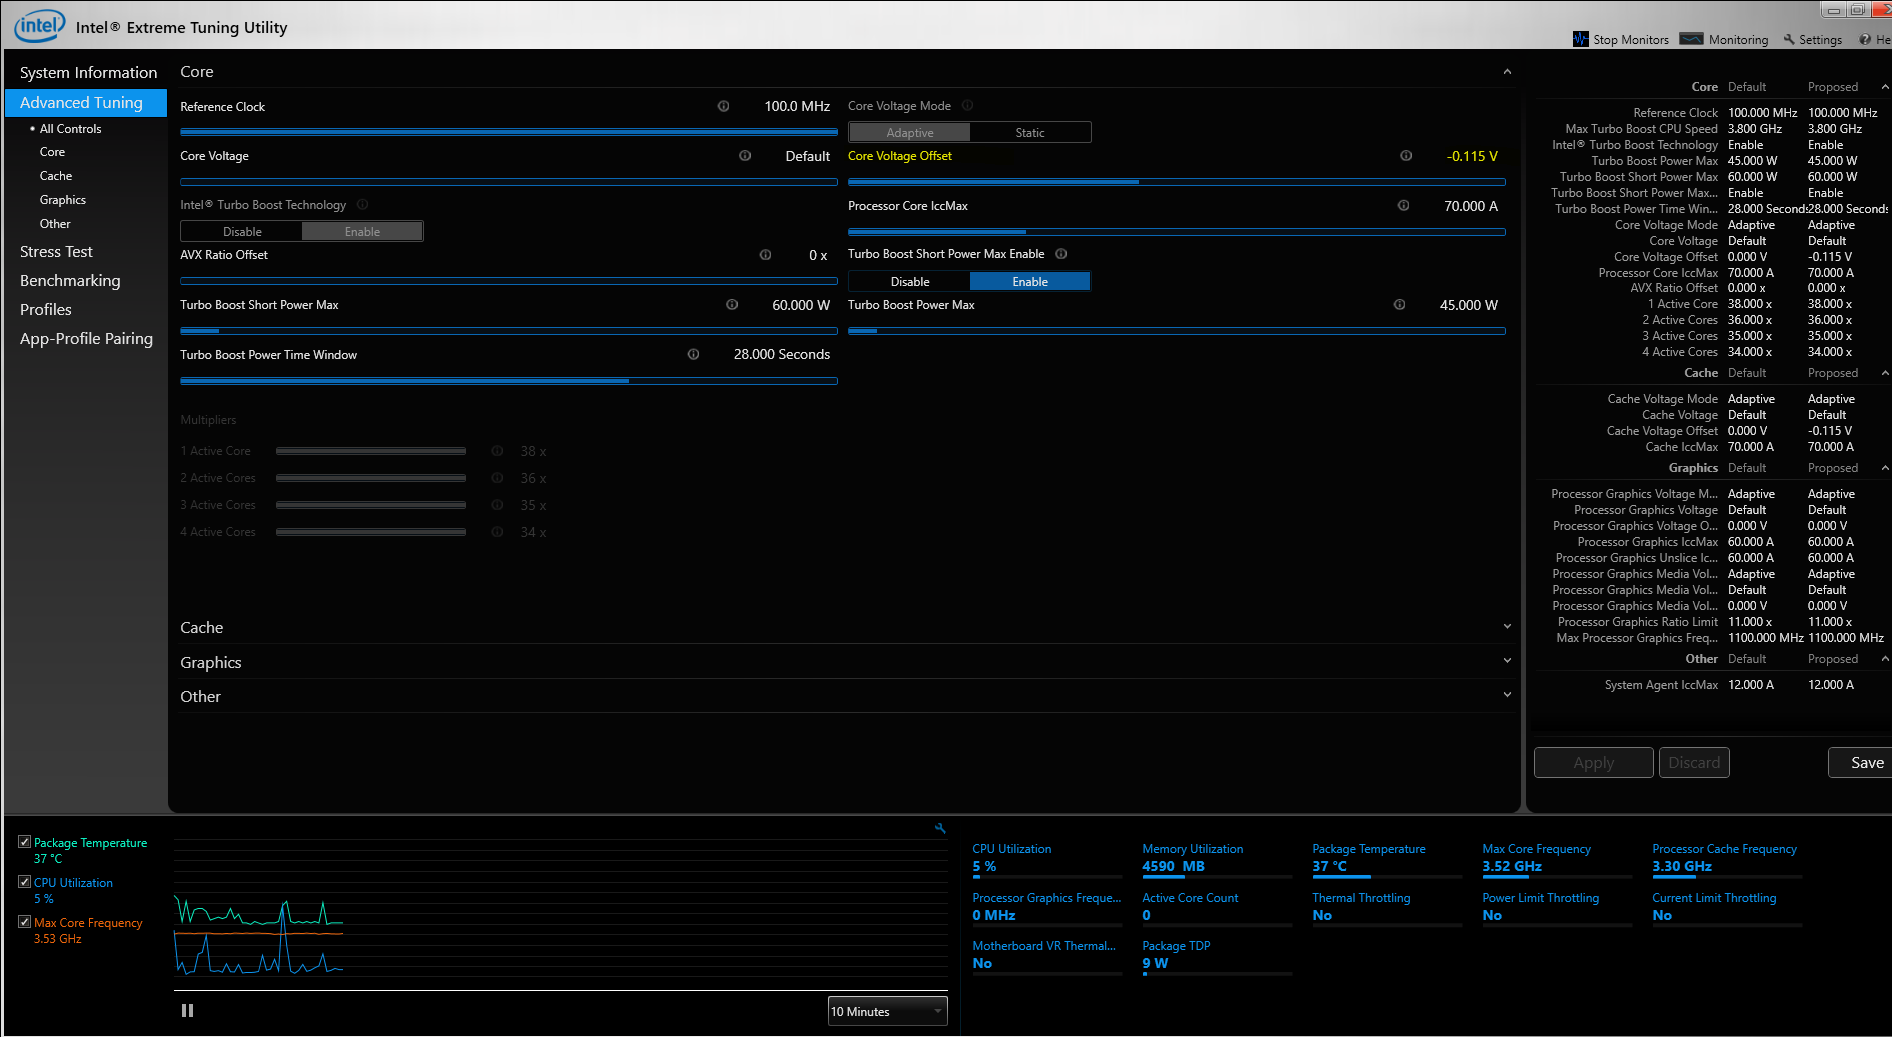Toggle CPU Utilization graph checkbox
Image resolution: width=1892 pixels, height=1037 pixels.
tap(24, 882)
